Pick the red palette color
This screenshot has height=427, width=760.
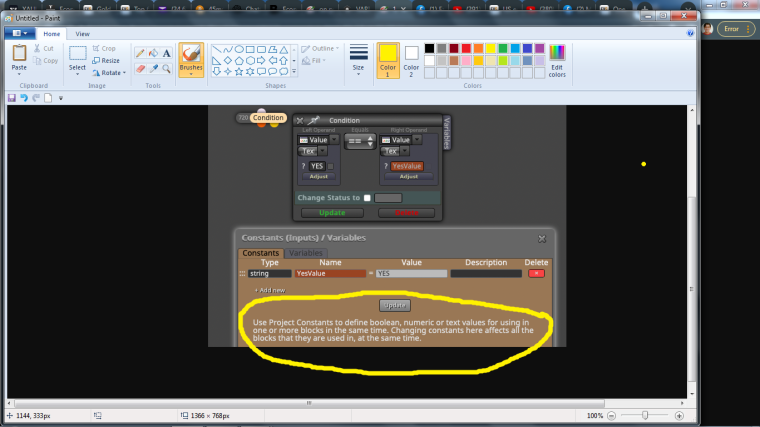466,48
